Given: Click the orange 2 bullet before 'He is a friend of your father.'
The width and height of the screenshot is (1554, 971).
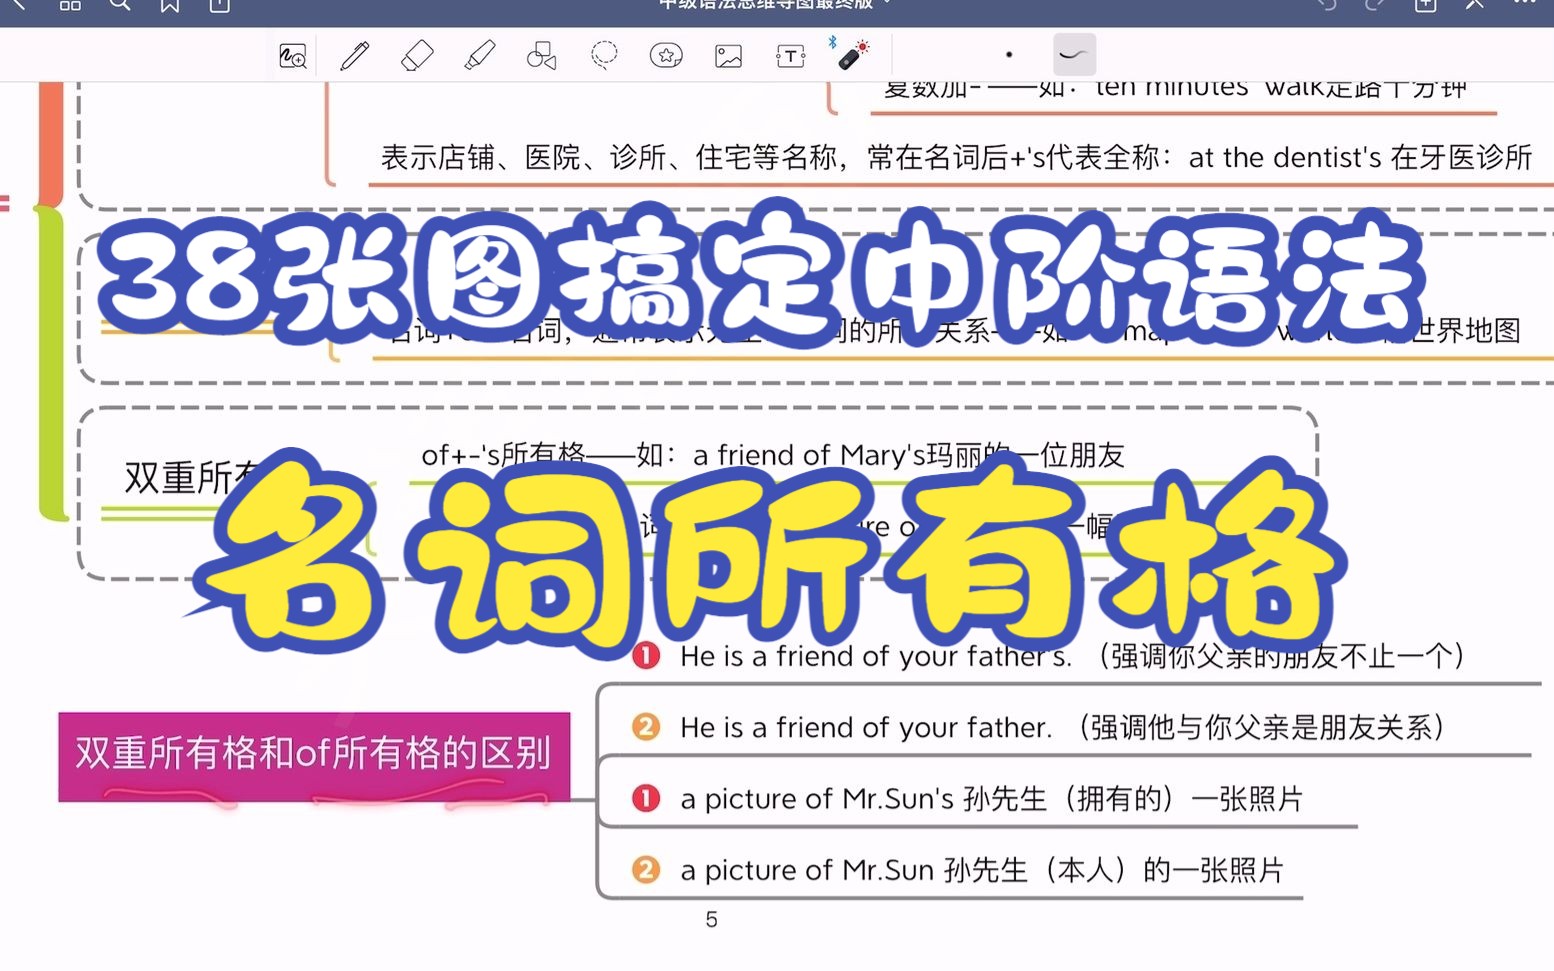Looking at the screenshot, I should tap(646, 727).
